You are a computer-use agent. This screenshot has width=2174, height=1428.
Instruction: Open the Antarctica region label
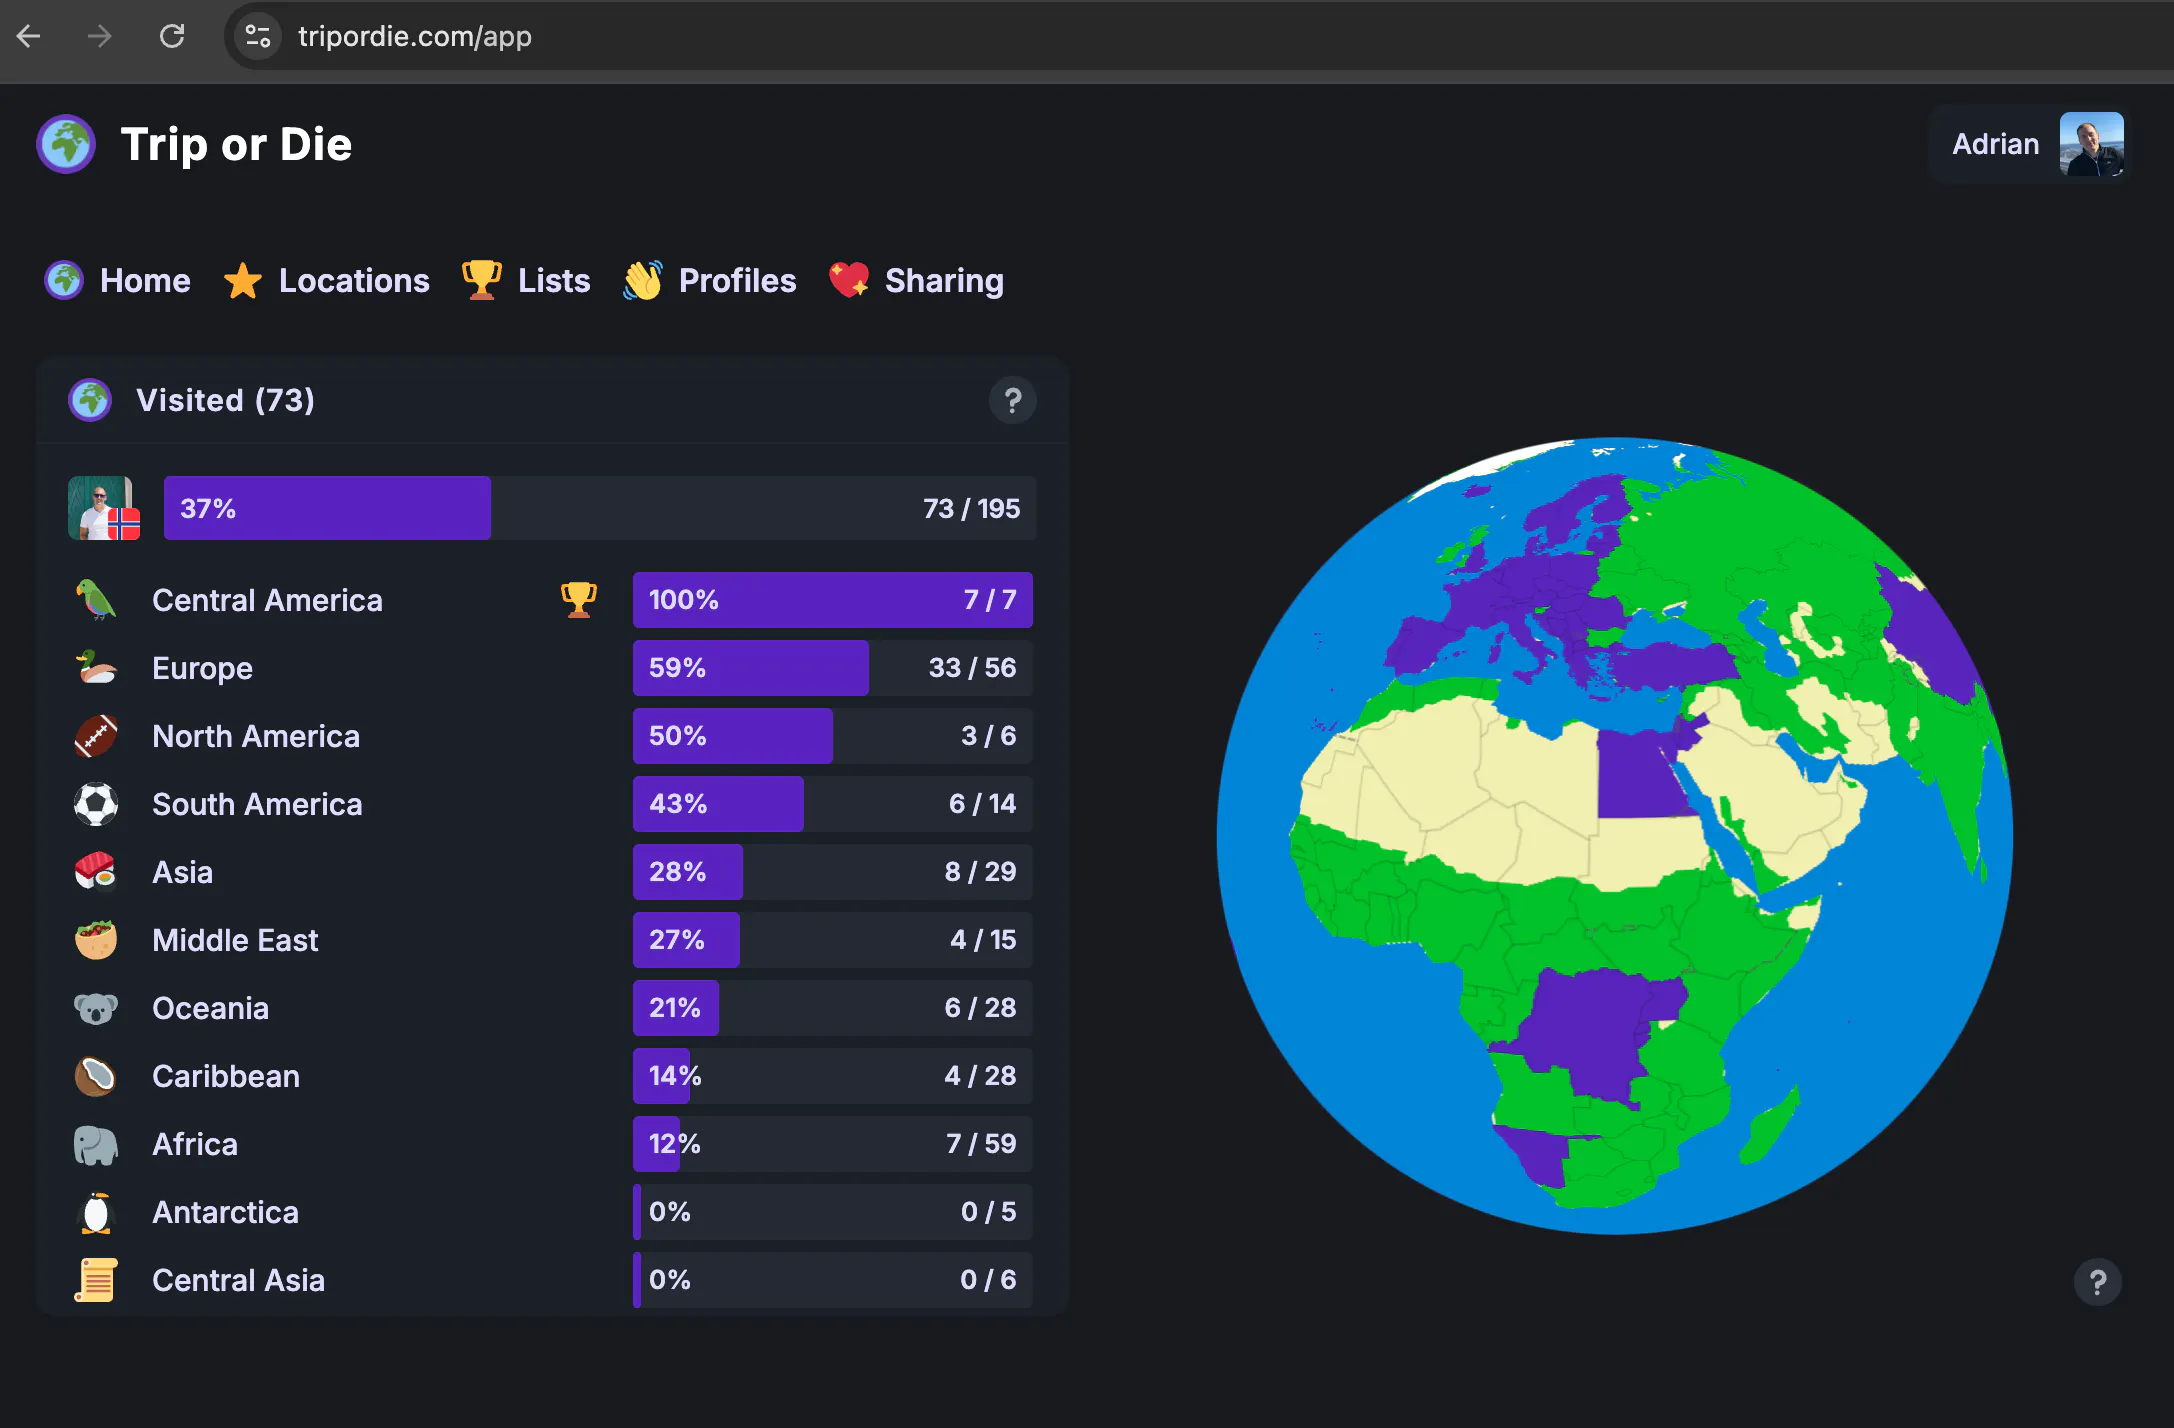point(225,1212)
